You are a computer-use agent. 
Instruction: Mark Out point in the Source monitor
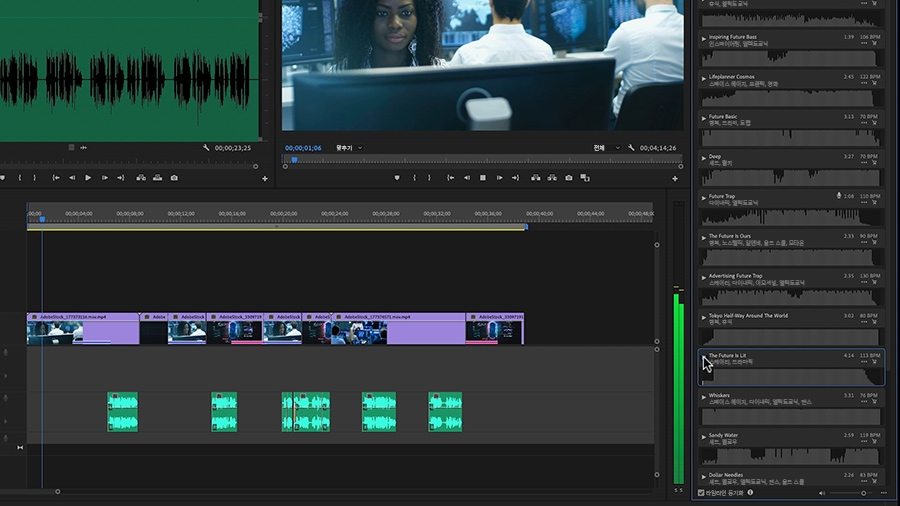(x=34, y=178)
